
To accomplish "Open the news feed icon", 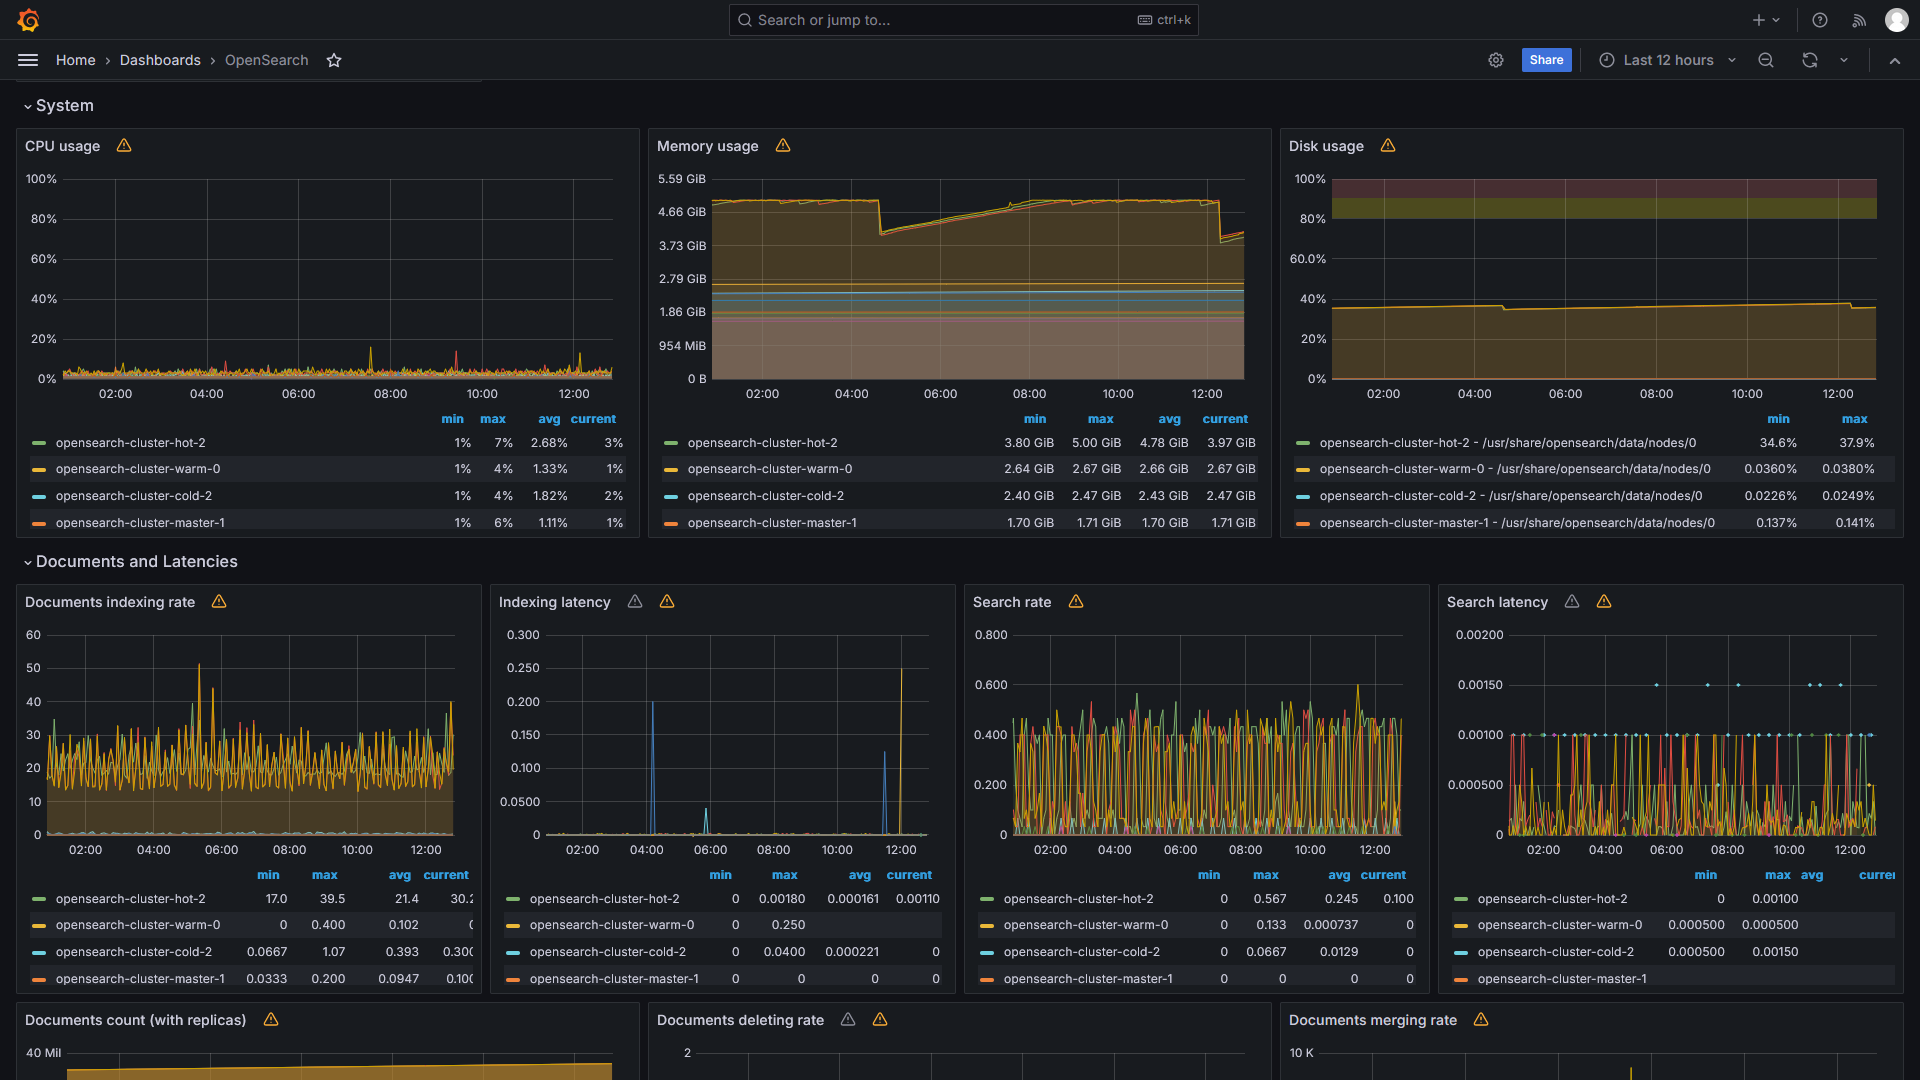I will pos(1859,20).
